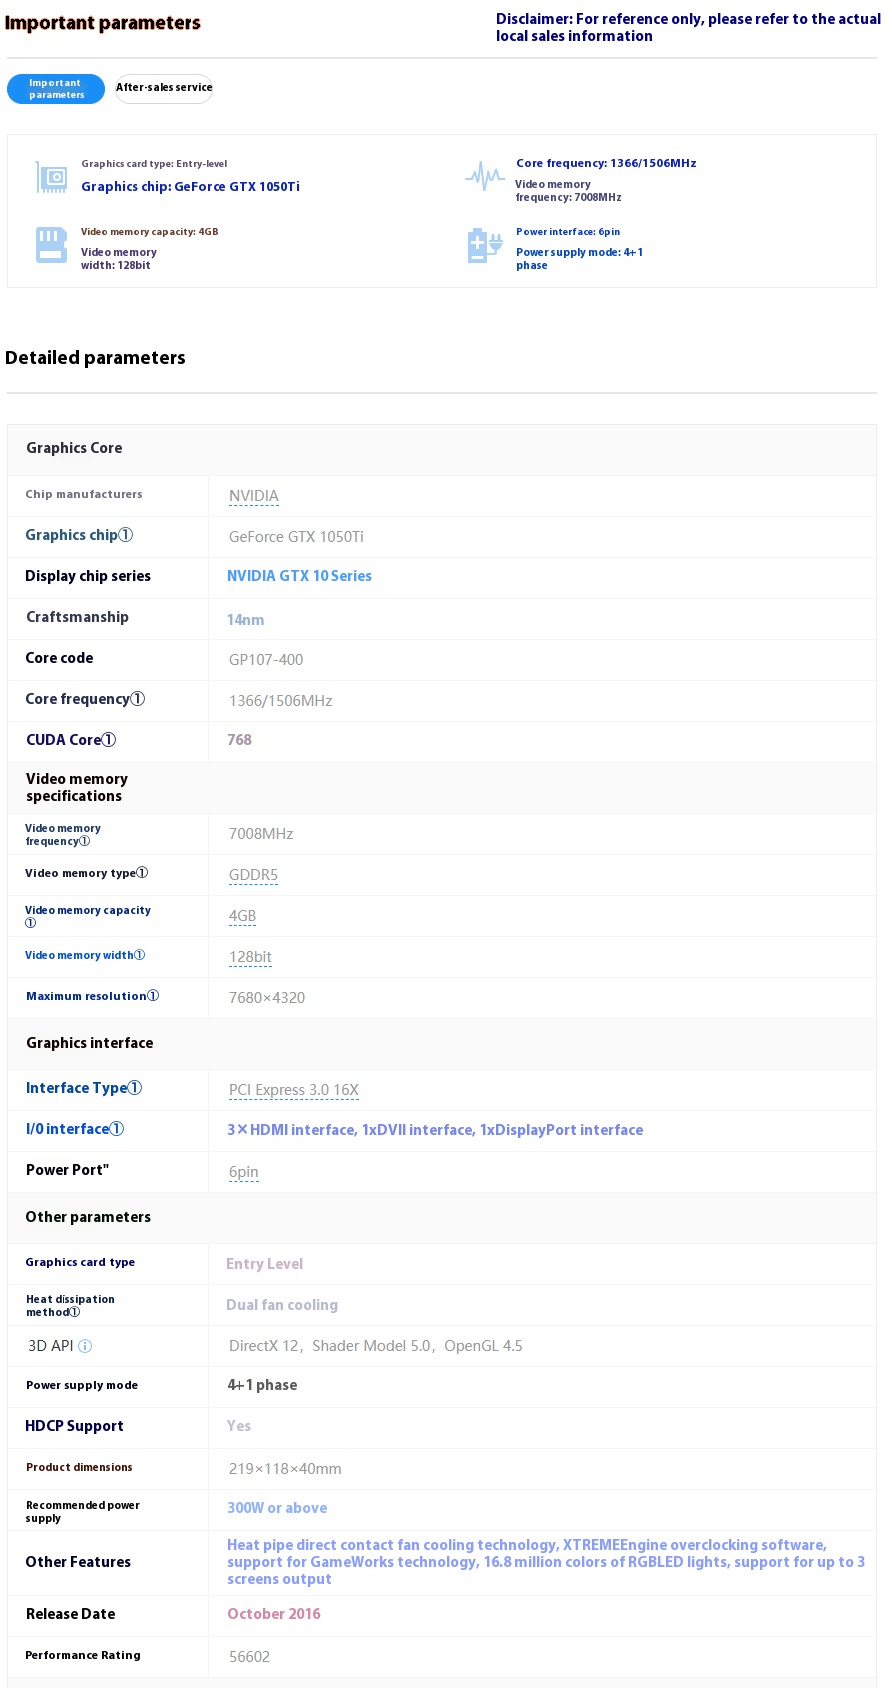Click the info circle next to Heat dissipation method

75,1312
